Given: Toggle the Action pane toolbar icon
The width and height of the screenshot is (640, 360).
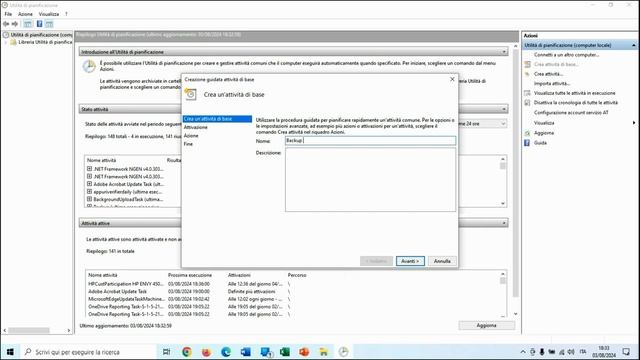Looking at the screenshot, I should [x=49, y=24].
